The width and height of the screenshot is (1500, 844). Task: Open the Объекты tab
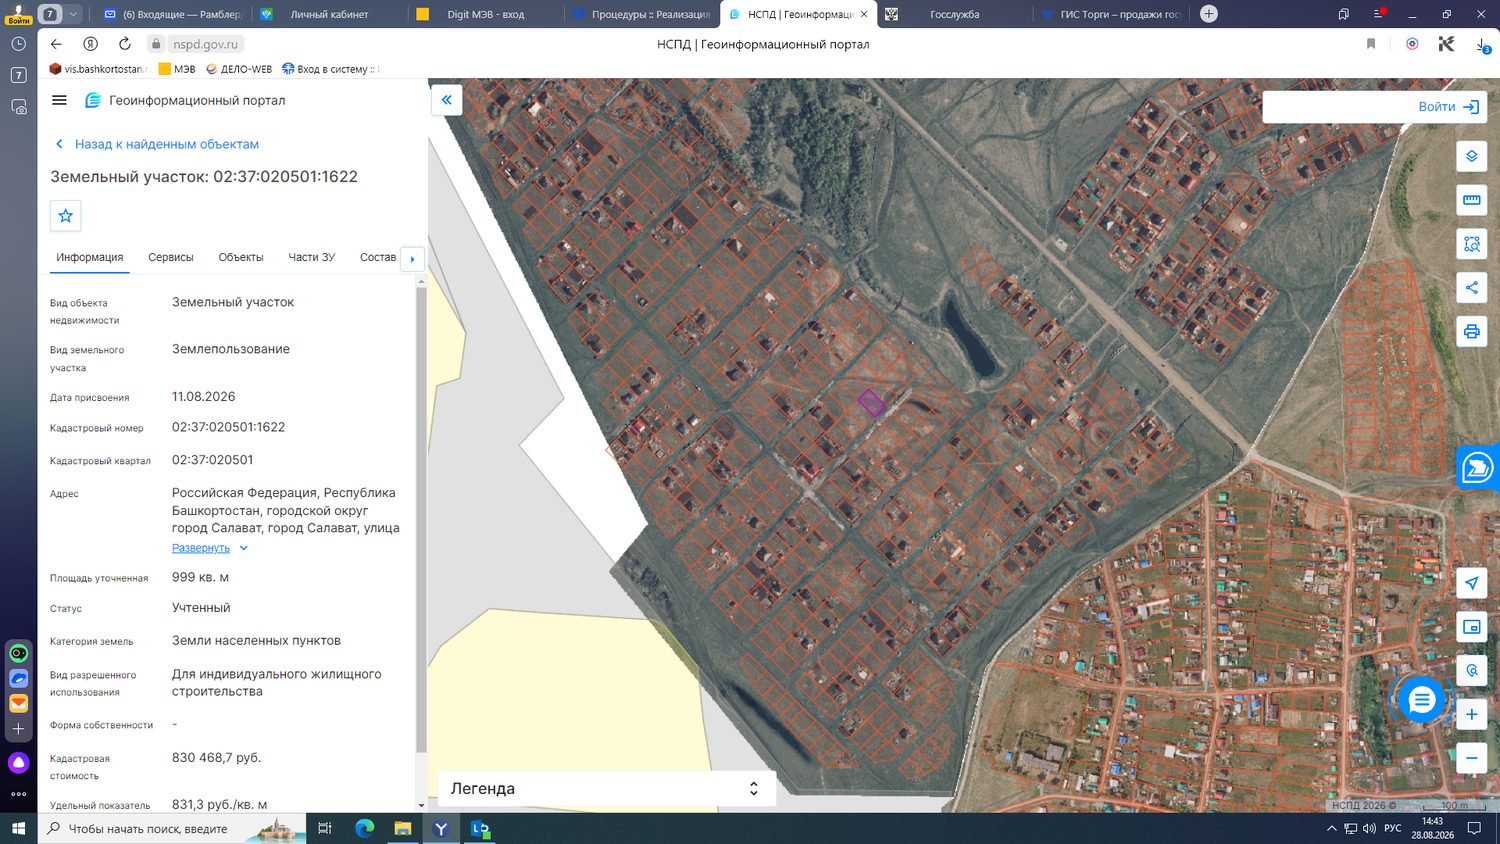(241, 257)
